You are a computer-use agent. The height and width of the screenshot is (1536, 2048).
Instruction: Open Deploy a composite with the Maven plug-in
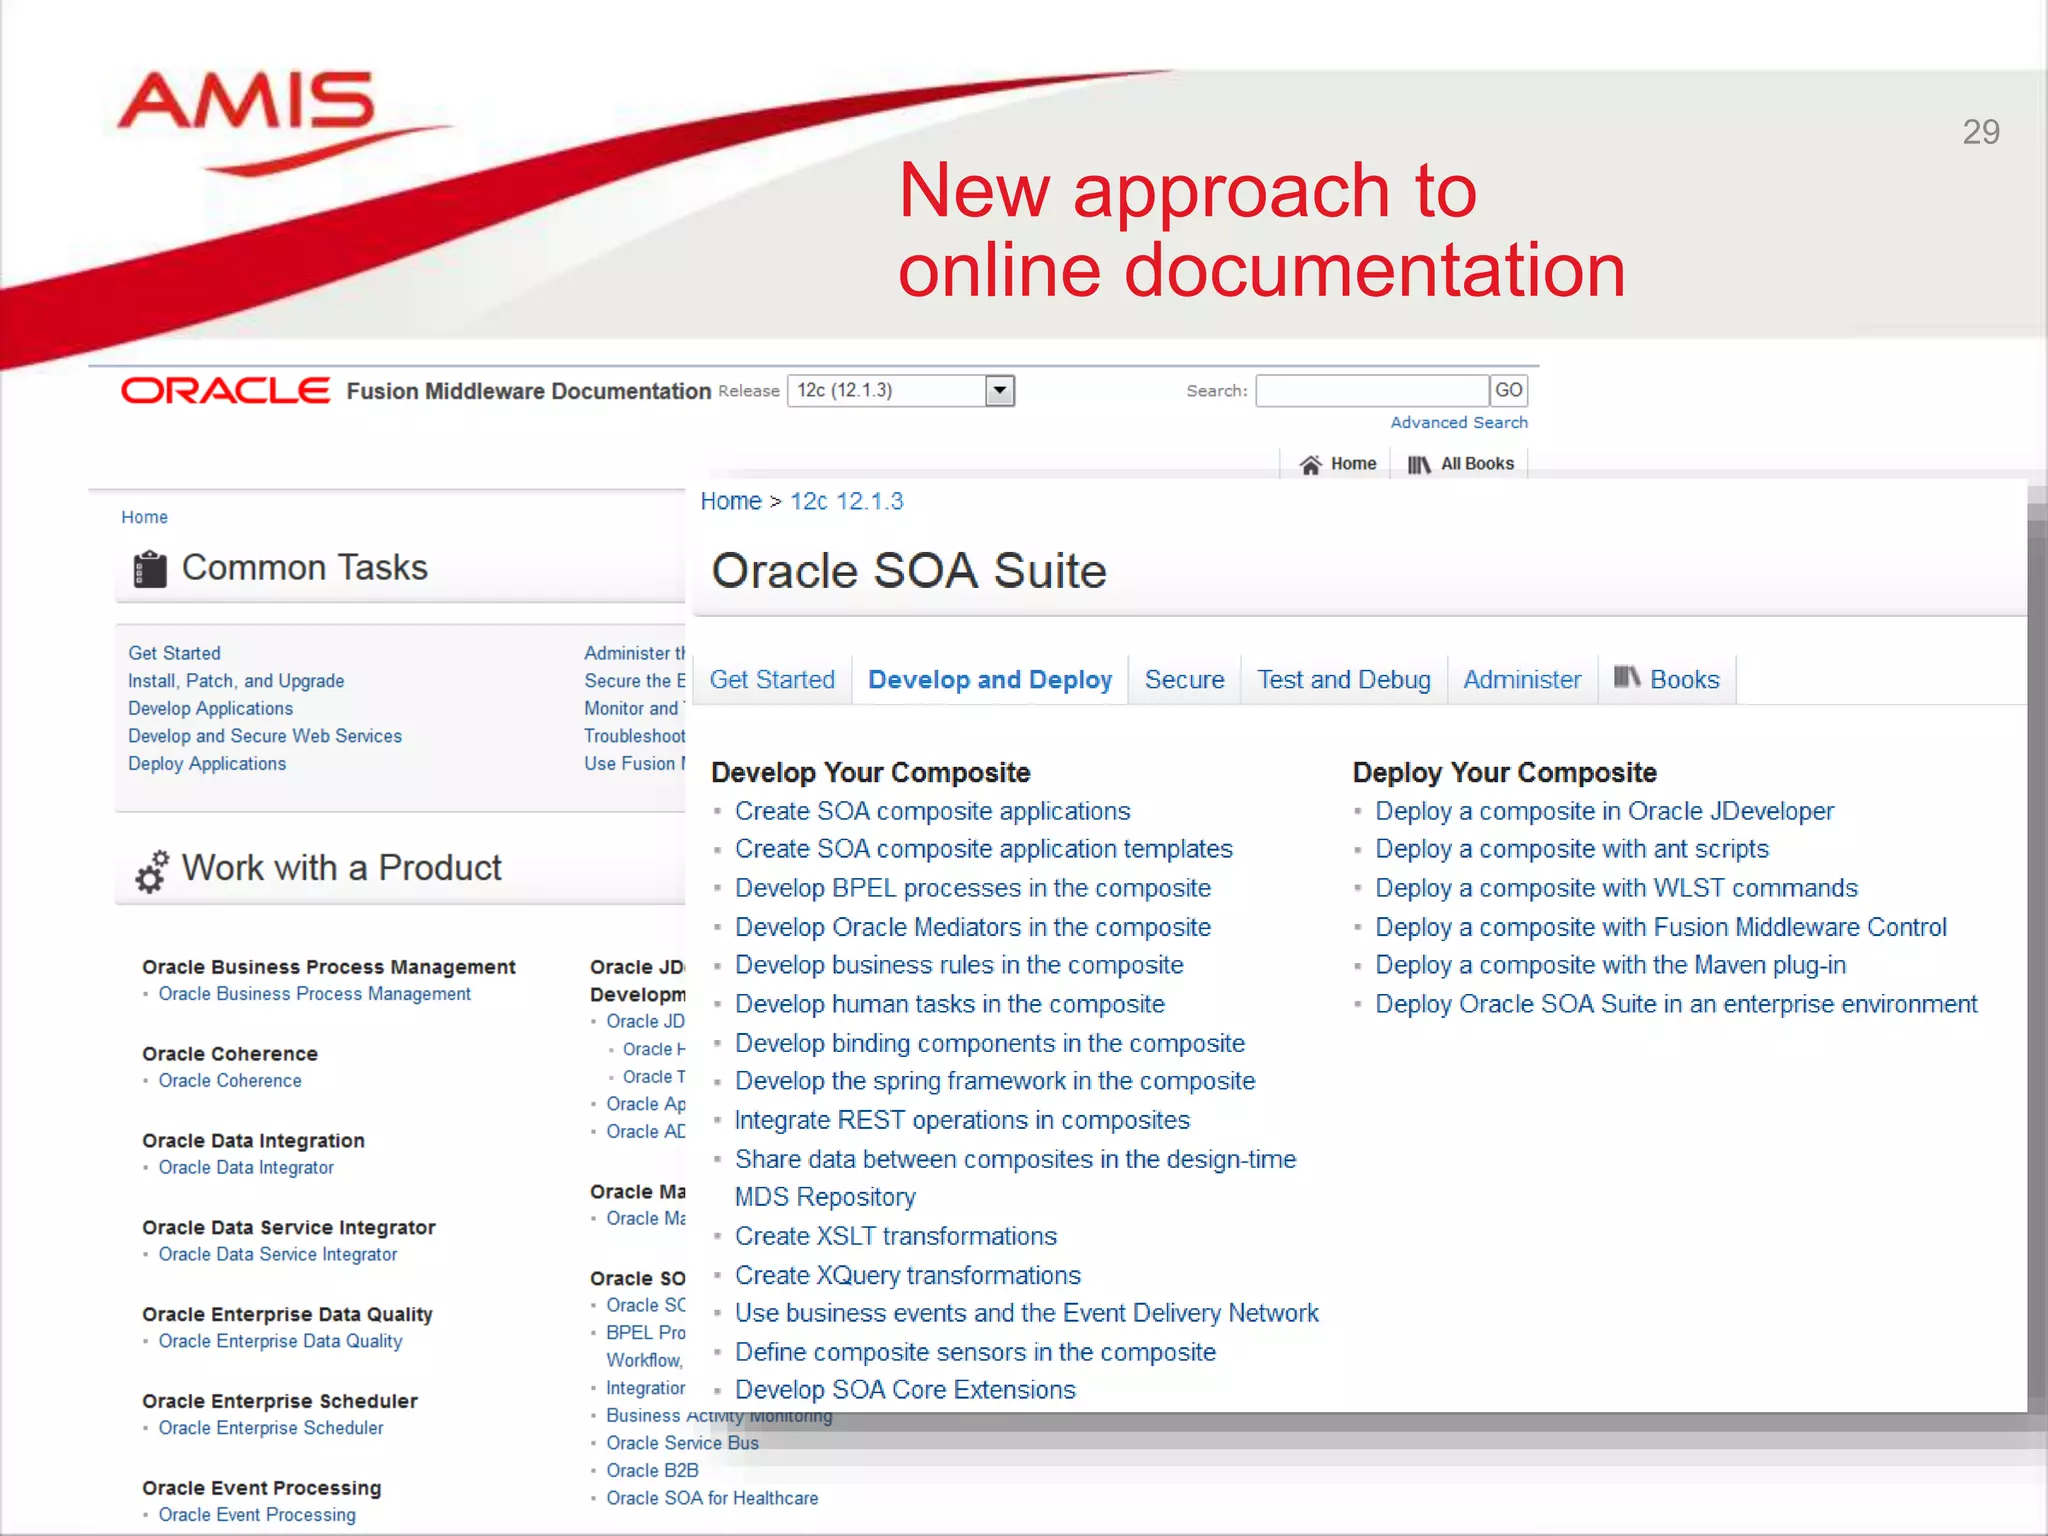[x=1611, y=965]
